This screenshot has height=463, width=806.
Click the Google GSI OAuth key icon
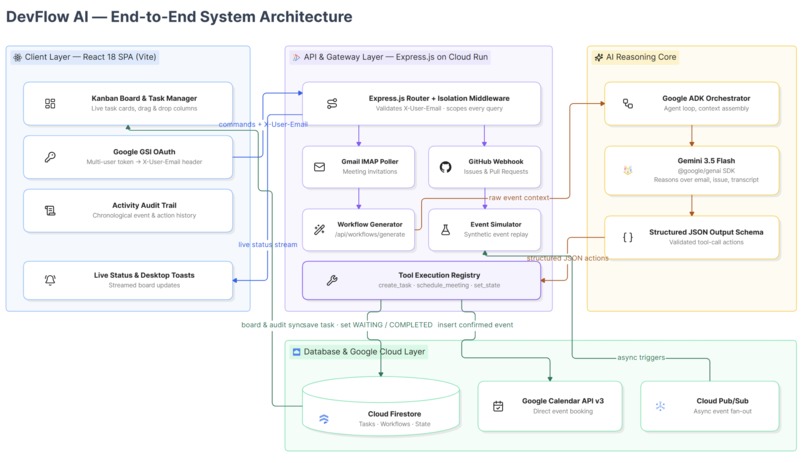pos(50,157)
